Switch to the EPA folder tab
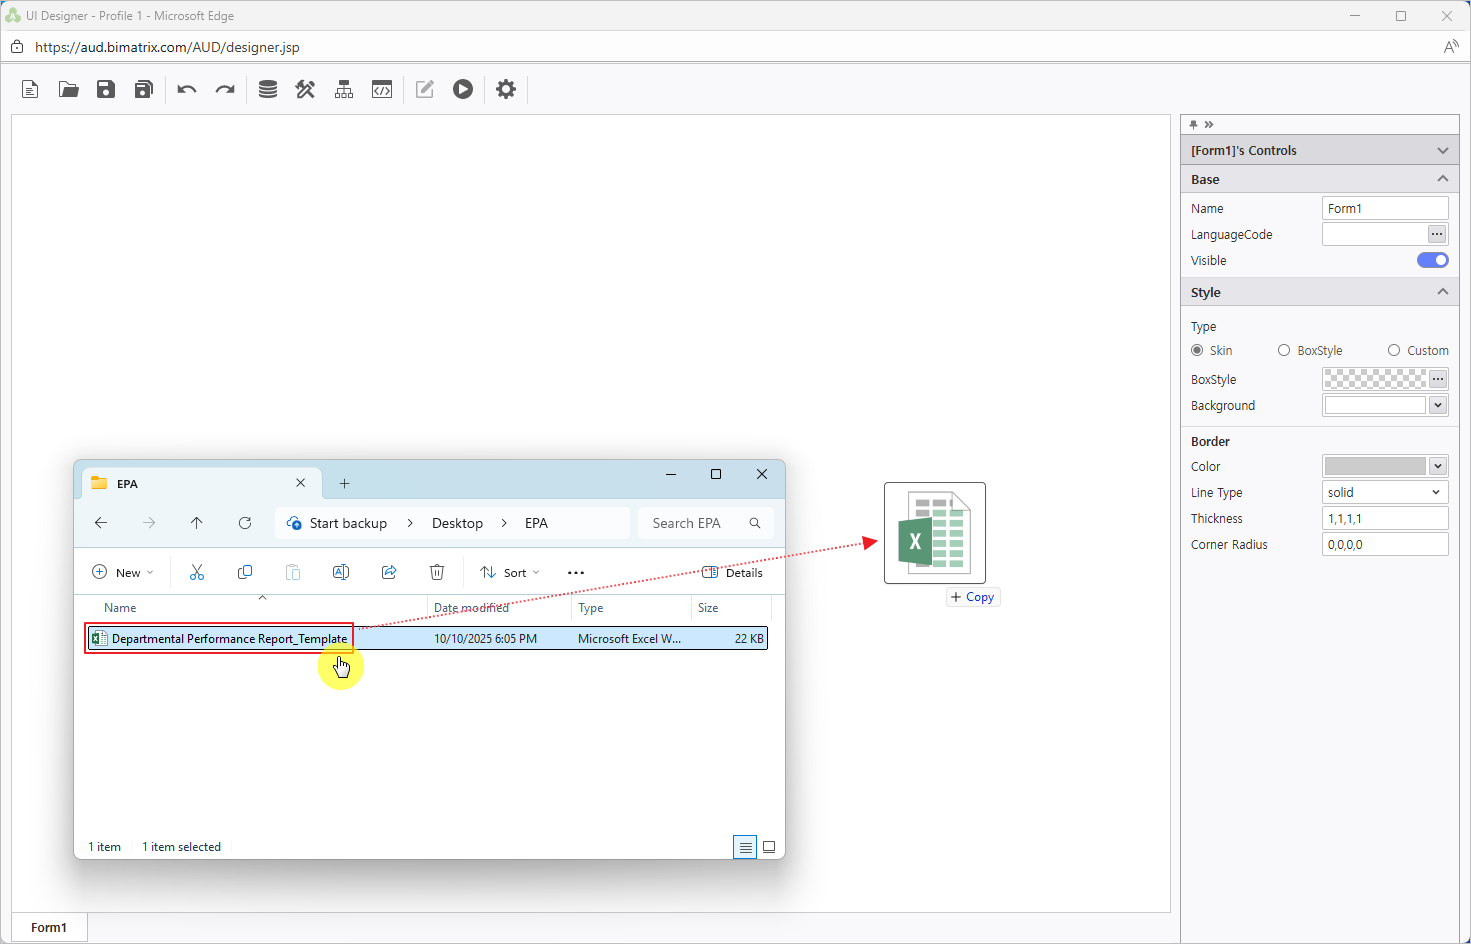The width and height of the screenshot is (1471, 944). (130, 483)
